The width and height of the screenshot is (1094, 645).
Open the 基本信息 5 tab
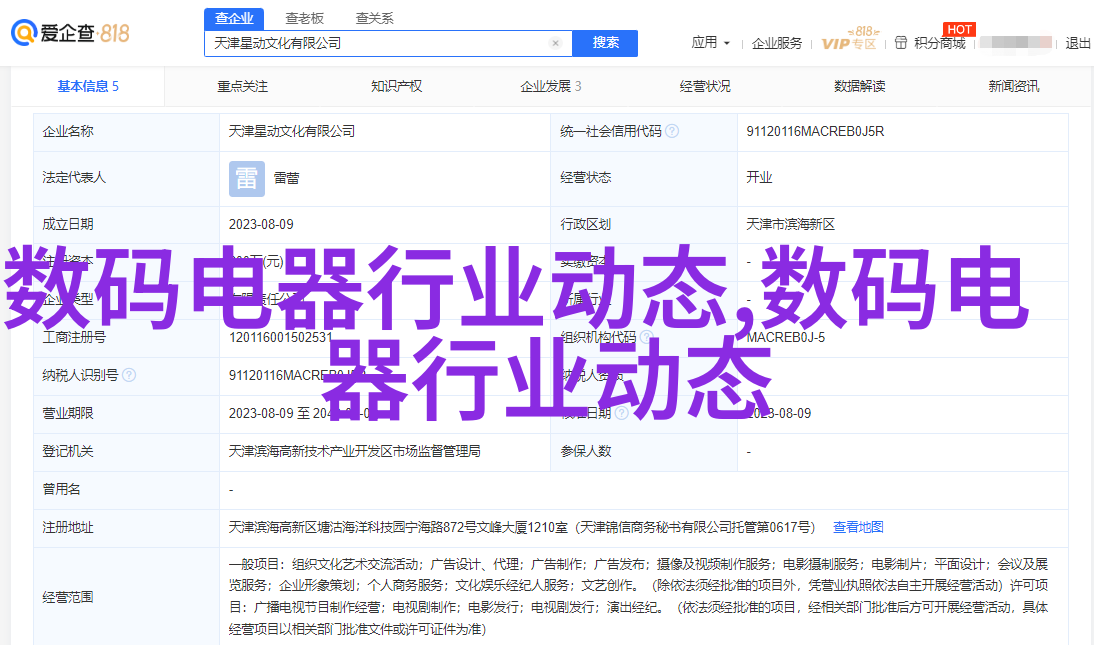(x=88, y=86)
